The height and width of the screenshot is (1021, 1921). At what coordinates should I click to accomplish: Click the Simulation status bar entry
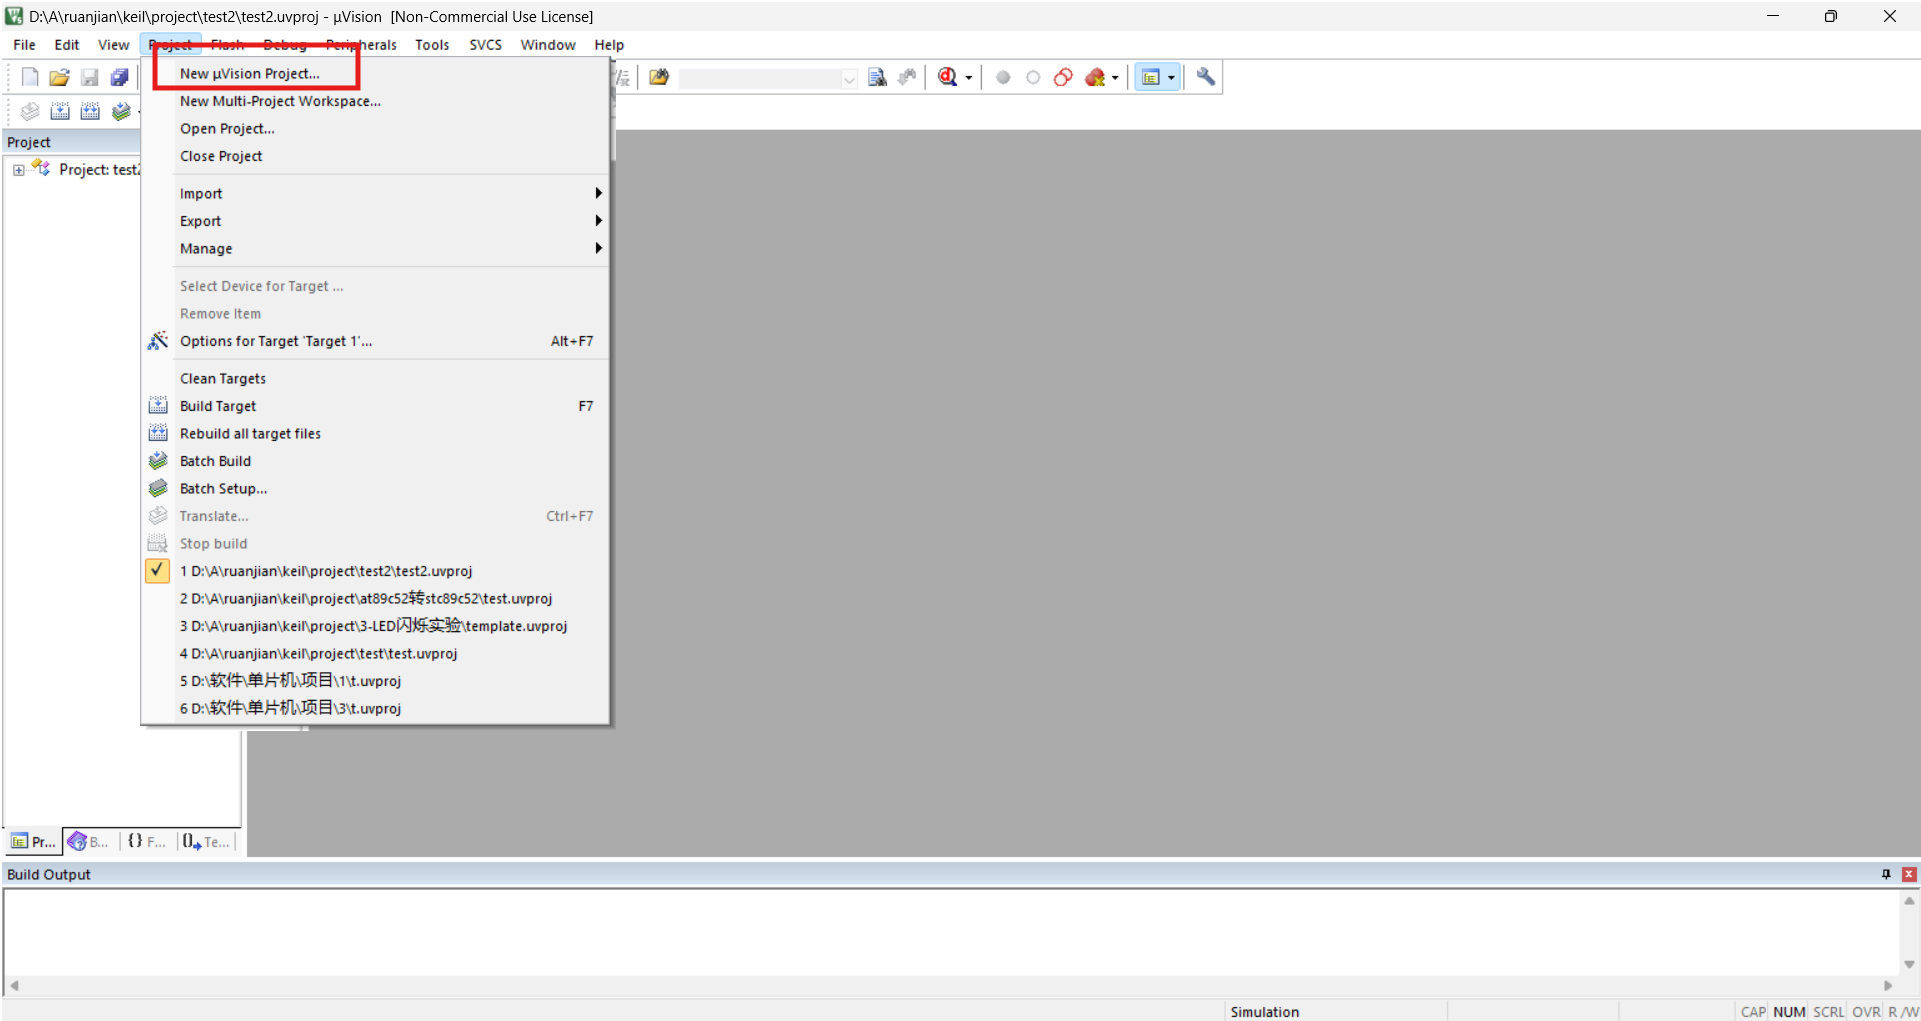(x=1264, y=1012)
